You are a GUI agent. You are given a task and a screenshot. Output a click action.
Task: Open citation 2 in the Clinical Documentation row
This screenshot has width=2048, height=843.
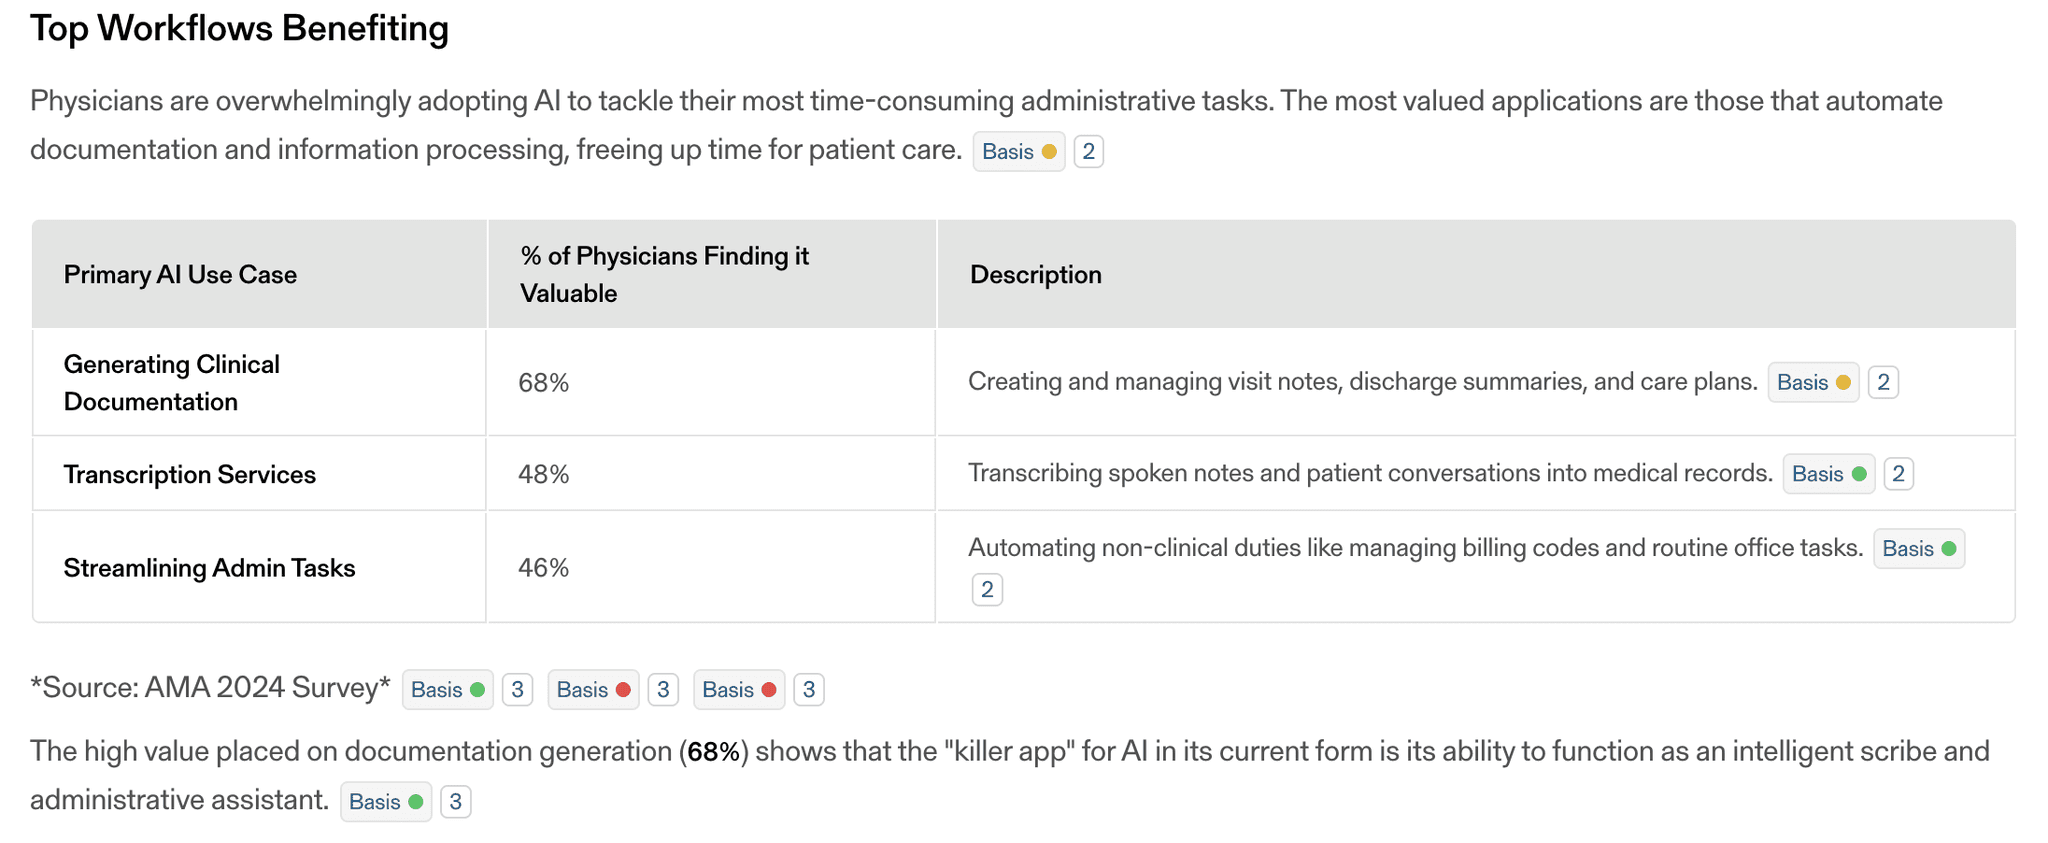pos(1883,383)
